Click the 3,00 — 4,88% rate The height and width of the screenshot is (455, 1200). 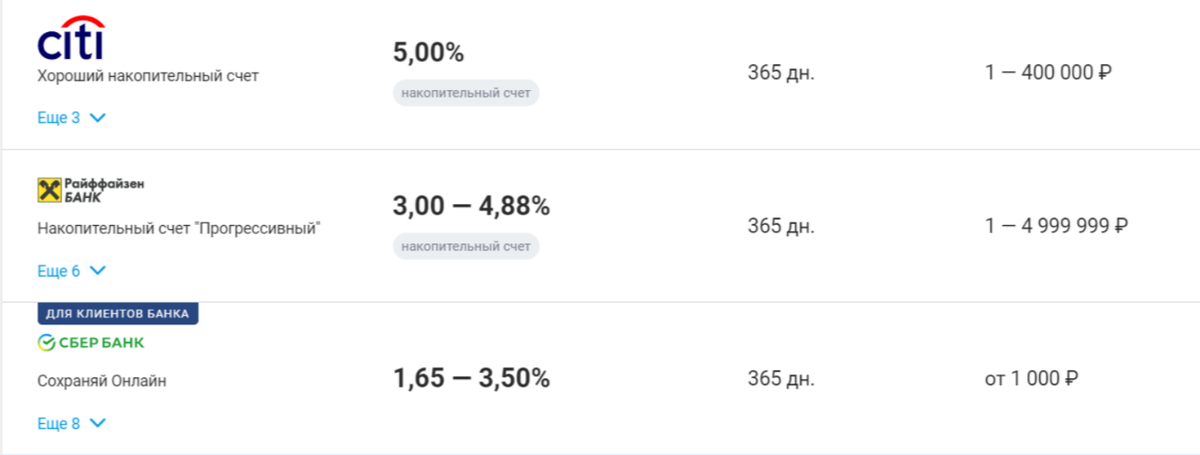point(472,206)
